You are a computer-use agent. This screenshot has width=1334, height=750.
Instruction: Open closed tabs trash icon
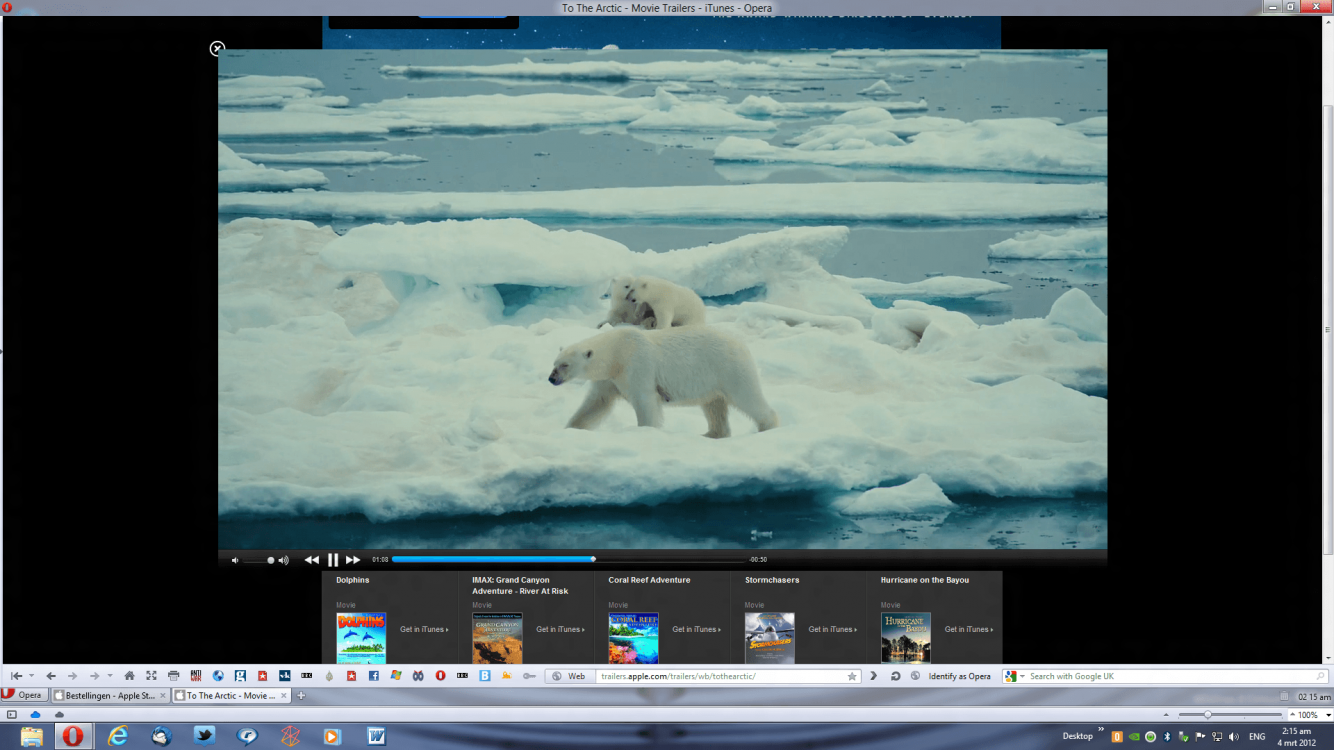1284,696
